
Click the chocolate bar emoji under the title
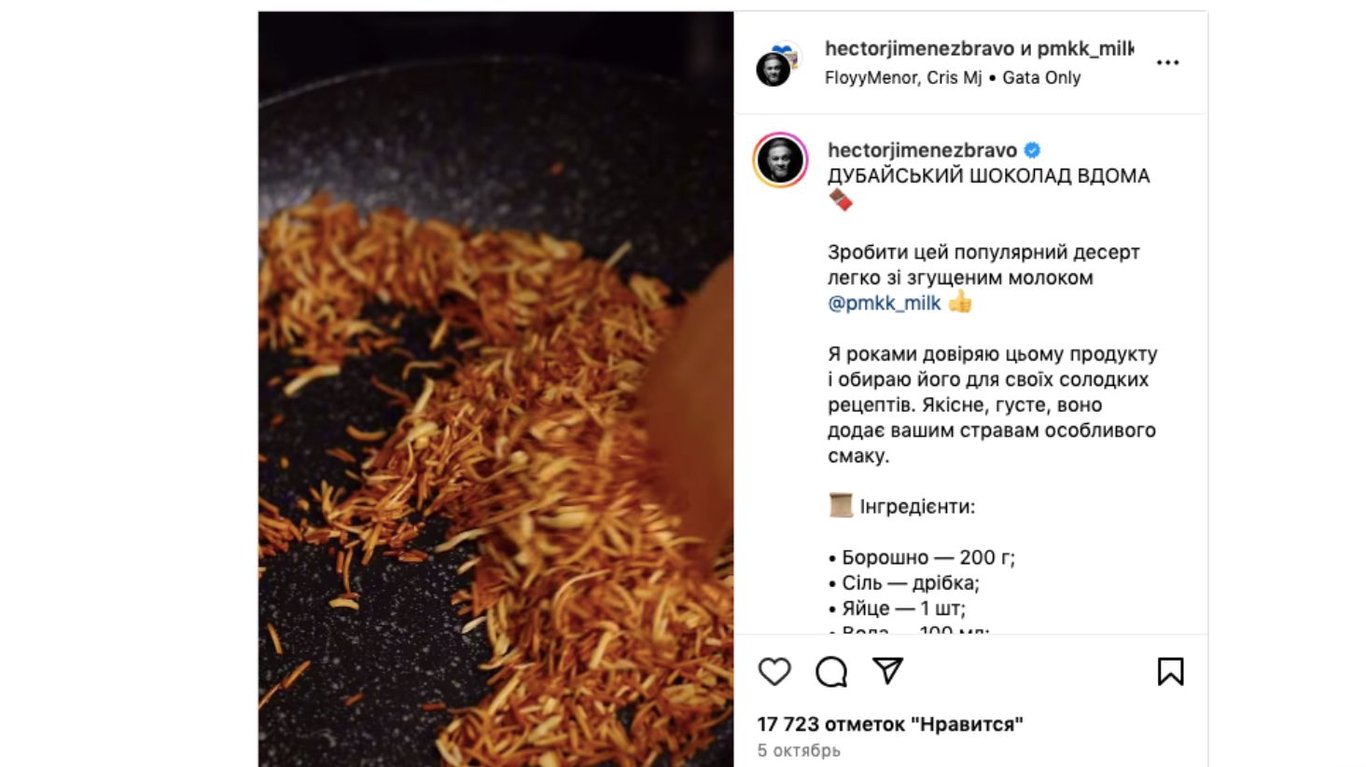point(841,200)
